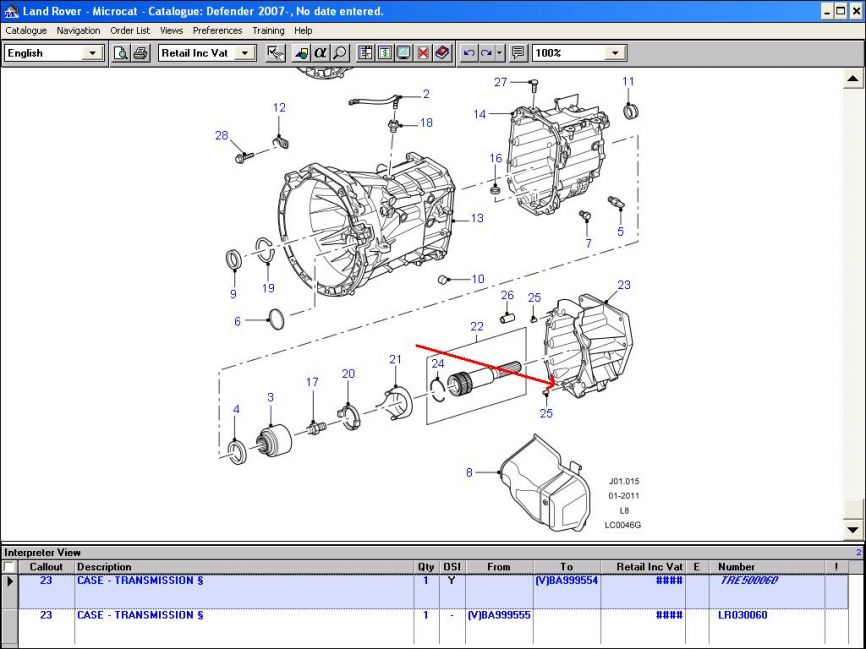Click callout 14 on the diagram
This screenshot has height=649, width=866.
[x=479, y=114]
